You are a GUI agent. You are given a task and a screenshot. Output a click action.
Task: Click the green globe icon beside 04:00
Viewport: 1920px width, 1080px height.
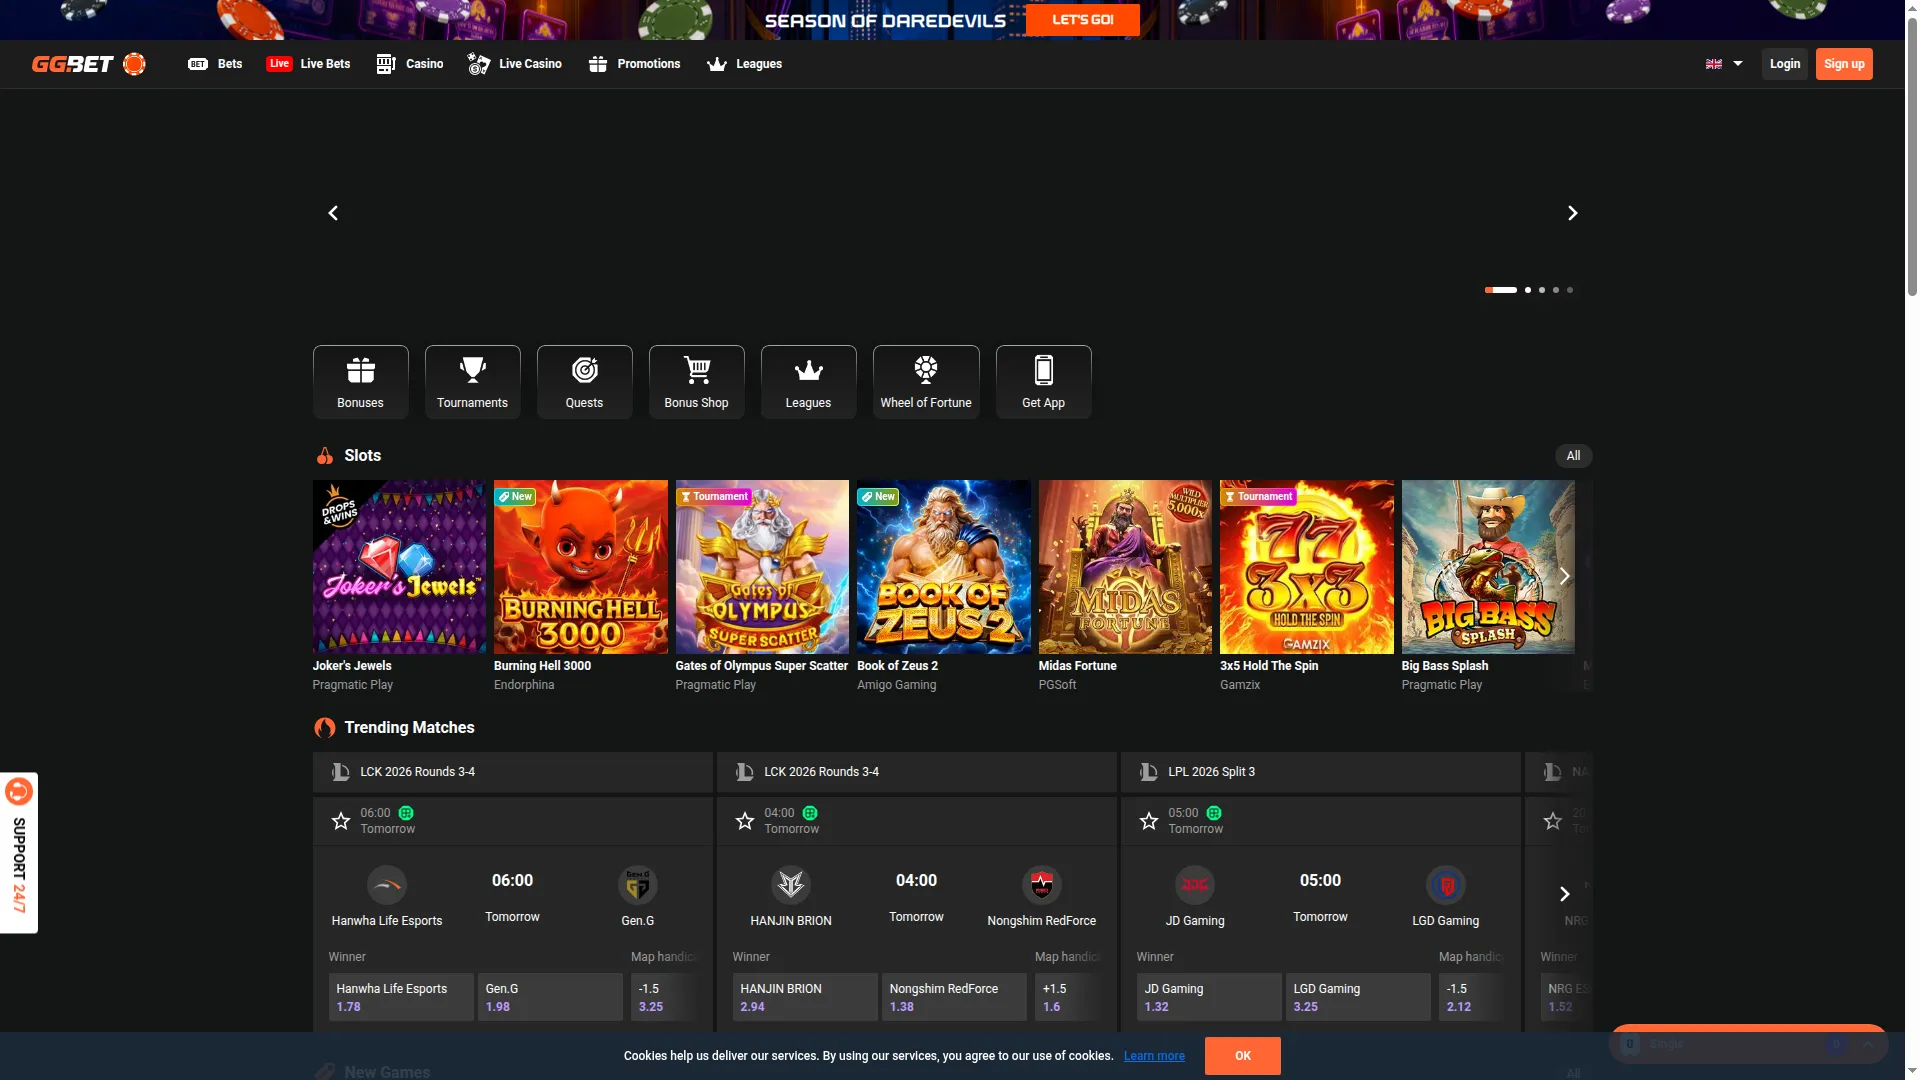(x=810, y=813)
